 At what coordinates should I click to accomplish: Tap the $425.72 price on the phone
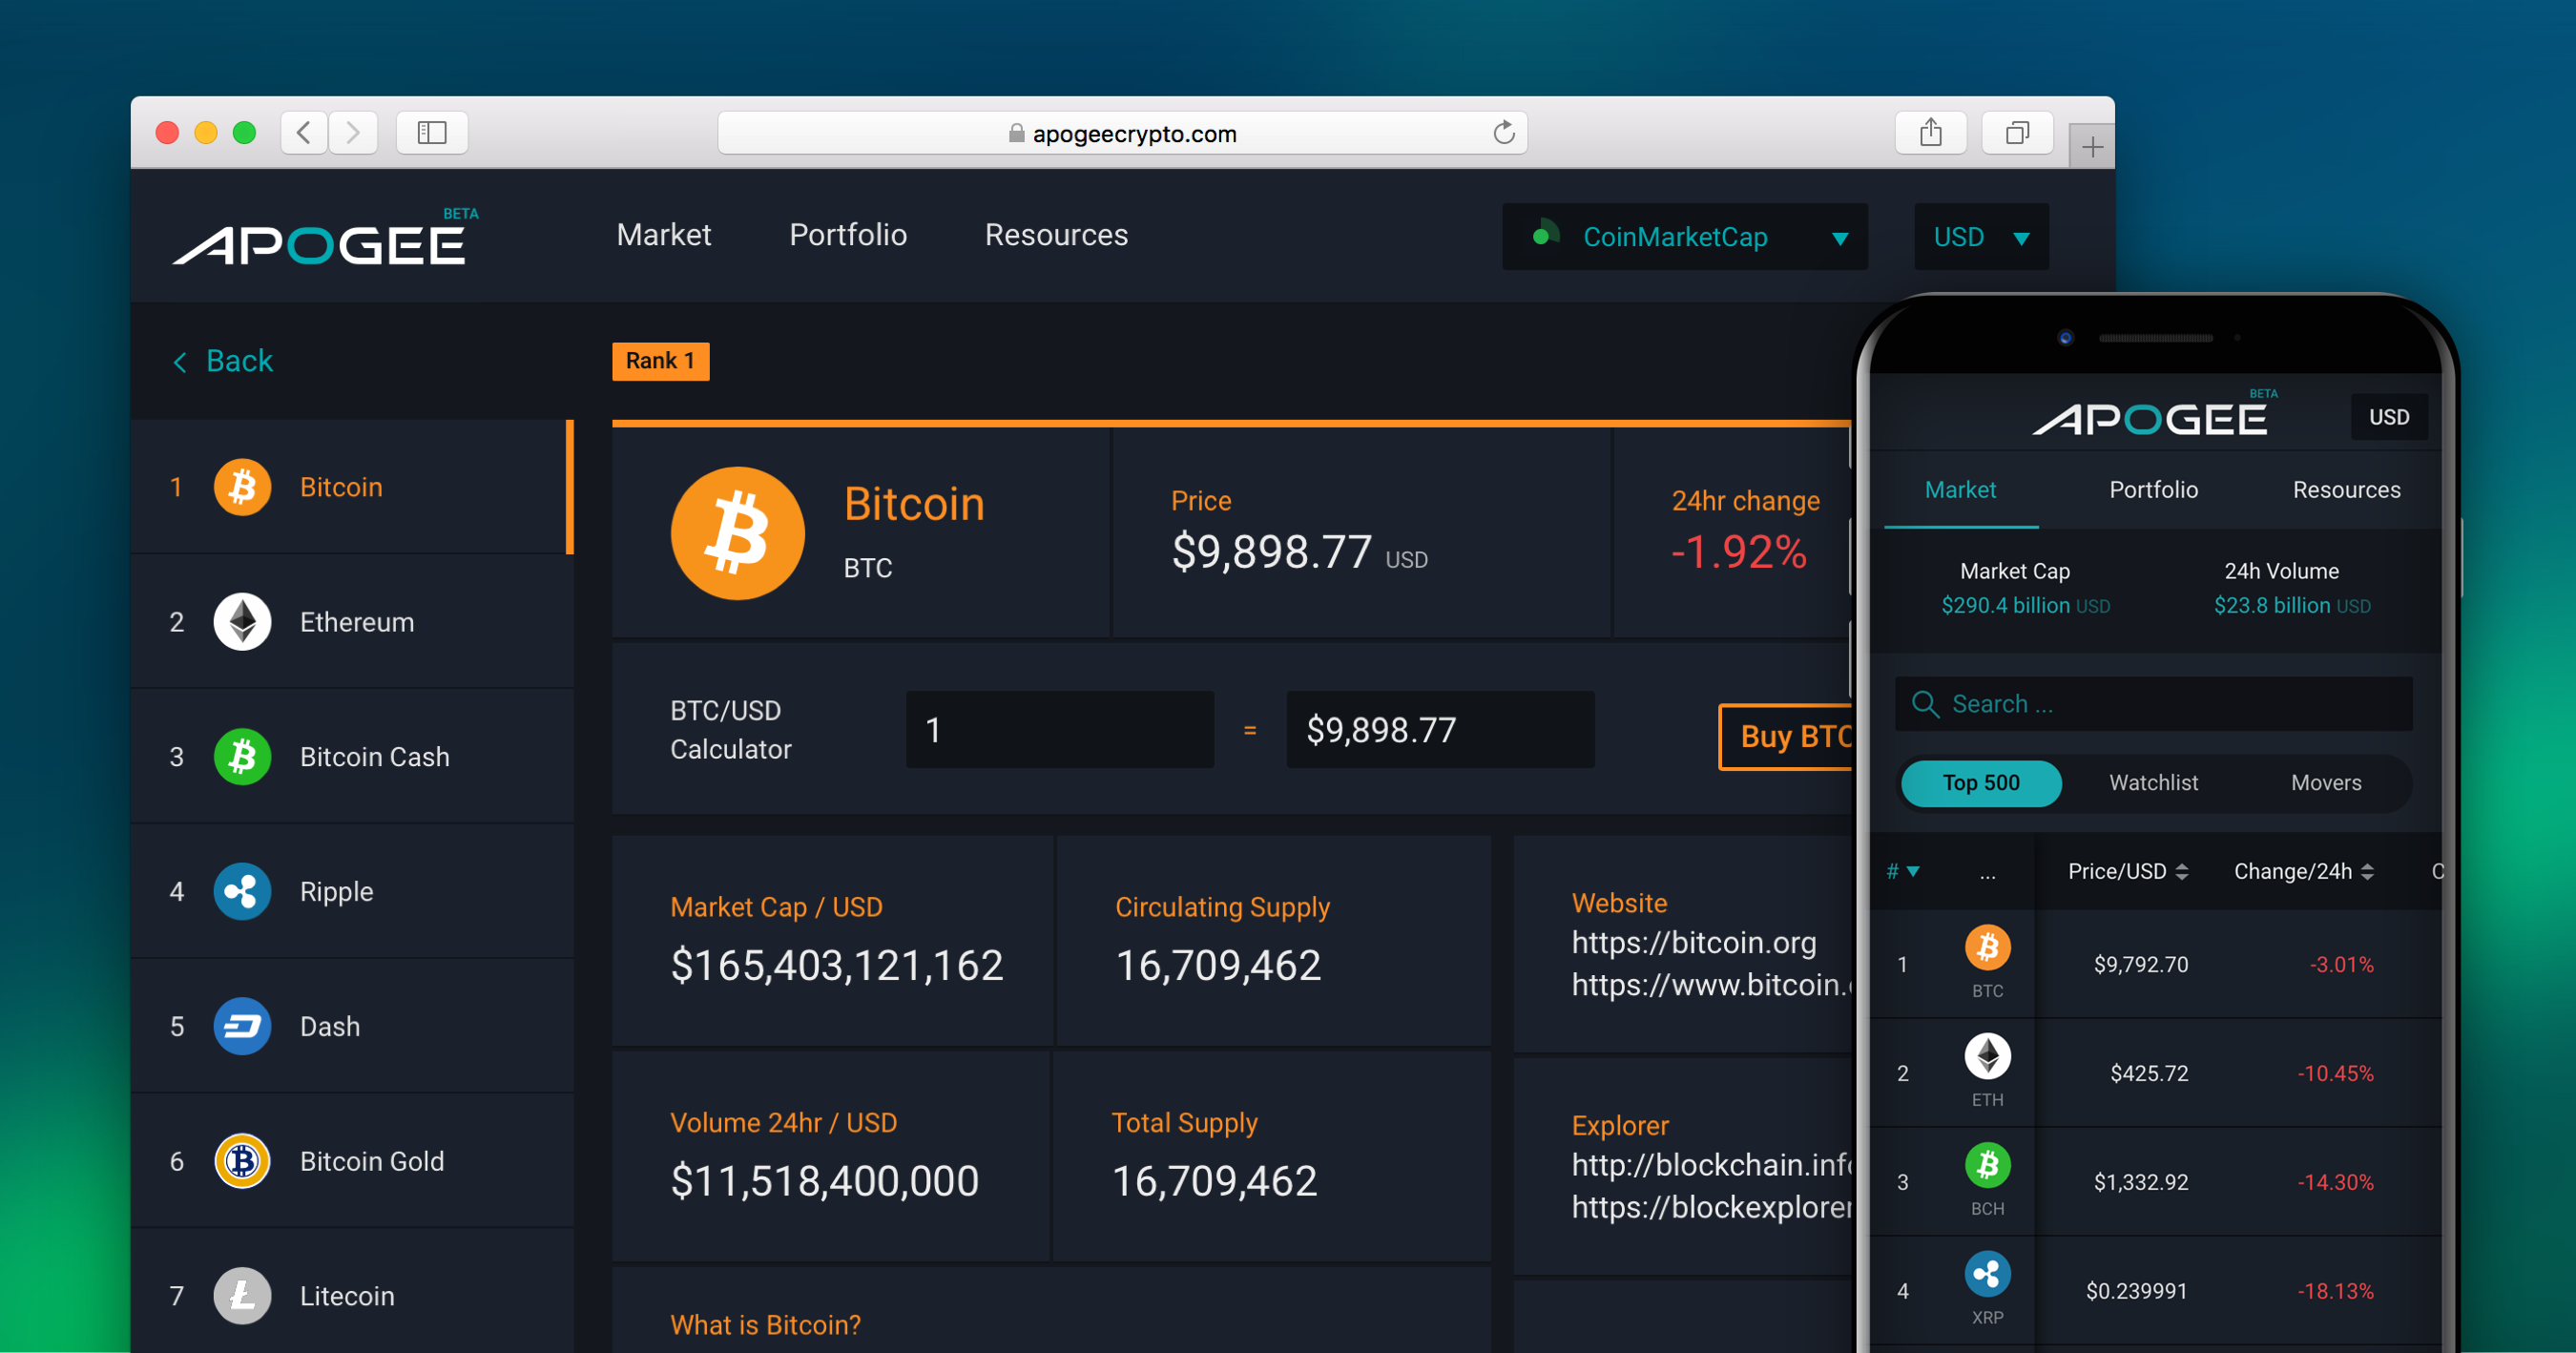[2149, 1074]
